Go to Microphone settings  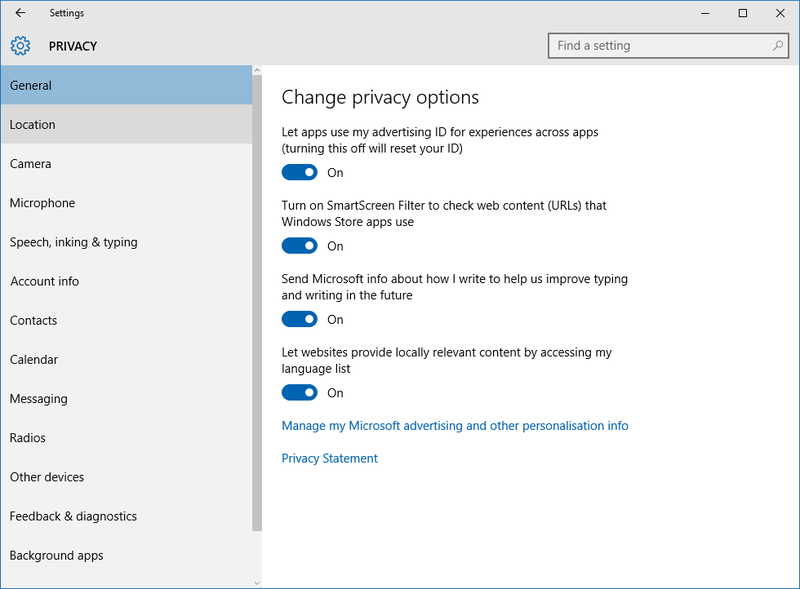point(127,203)
